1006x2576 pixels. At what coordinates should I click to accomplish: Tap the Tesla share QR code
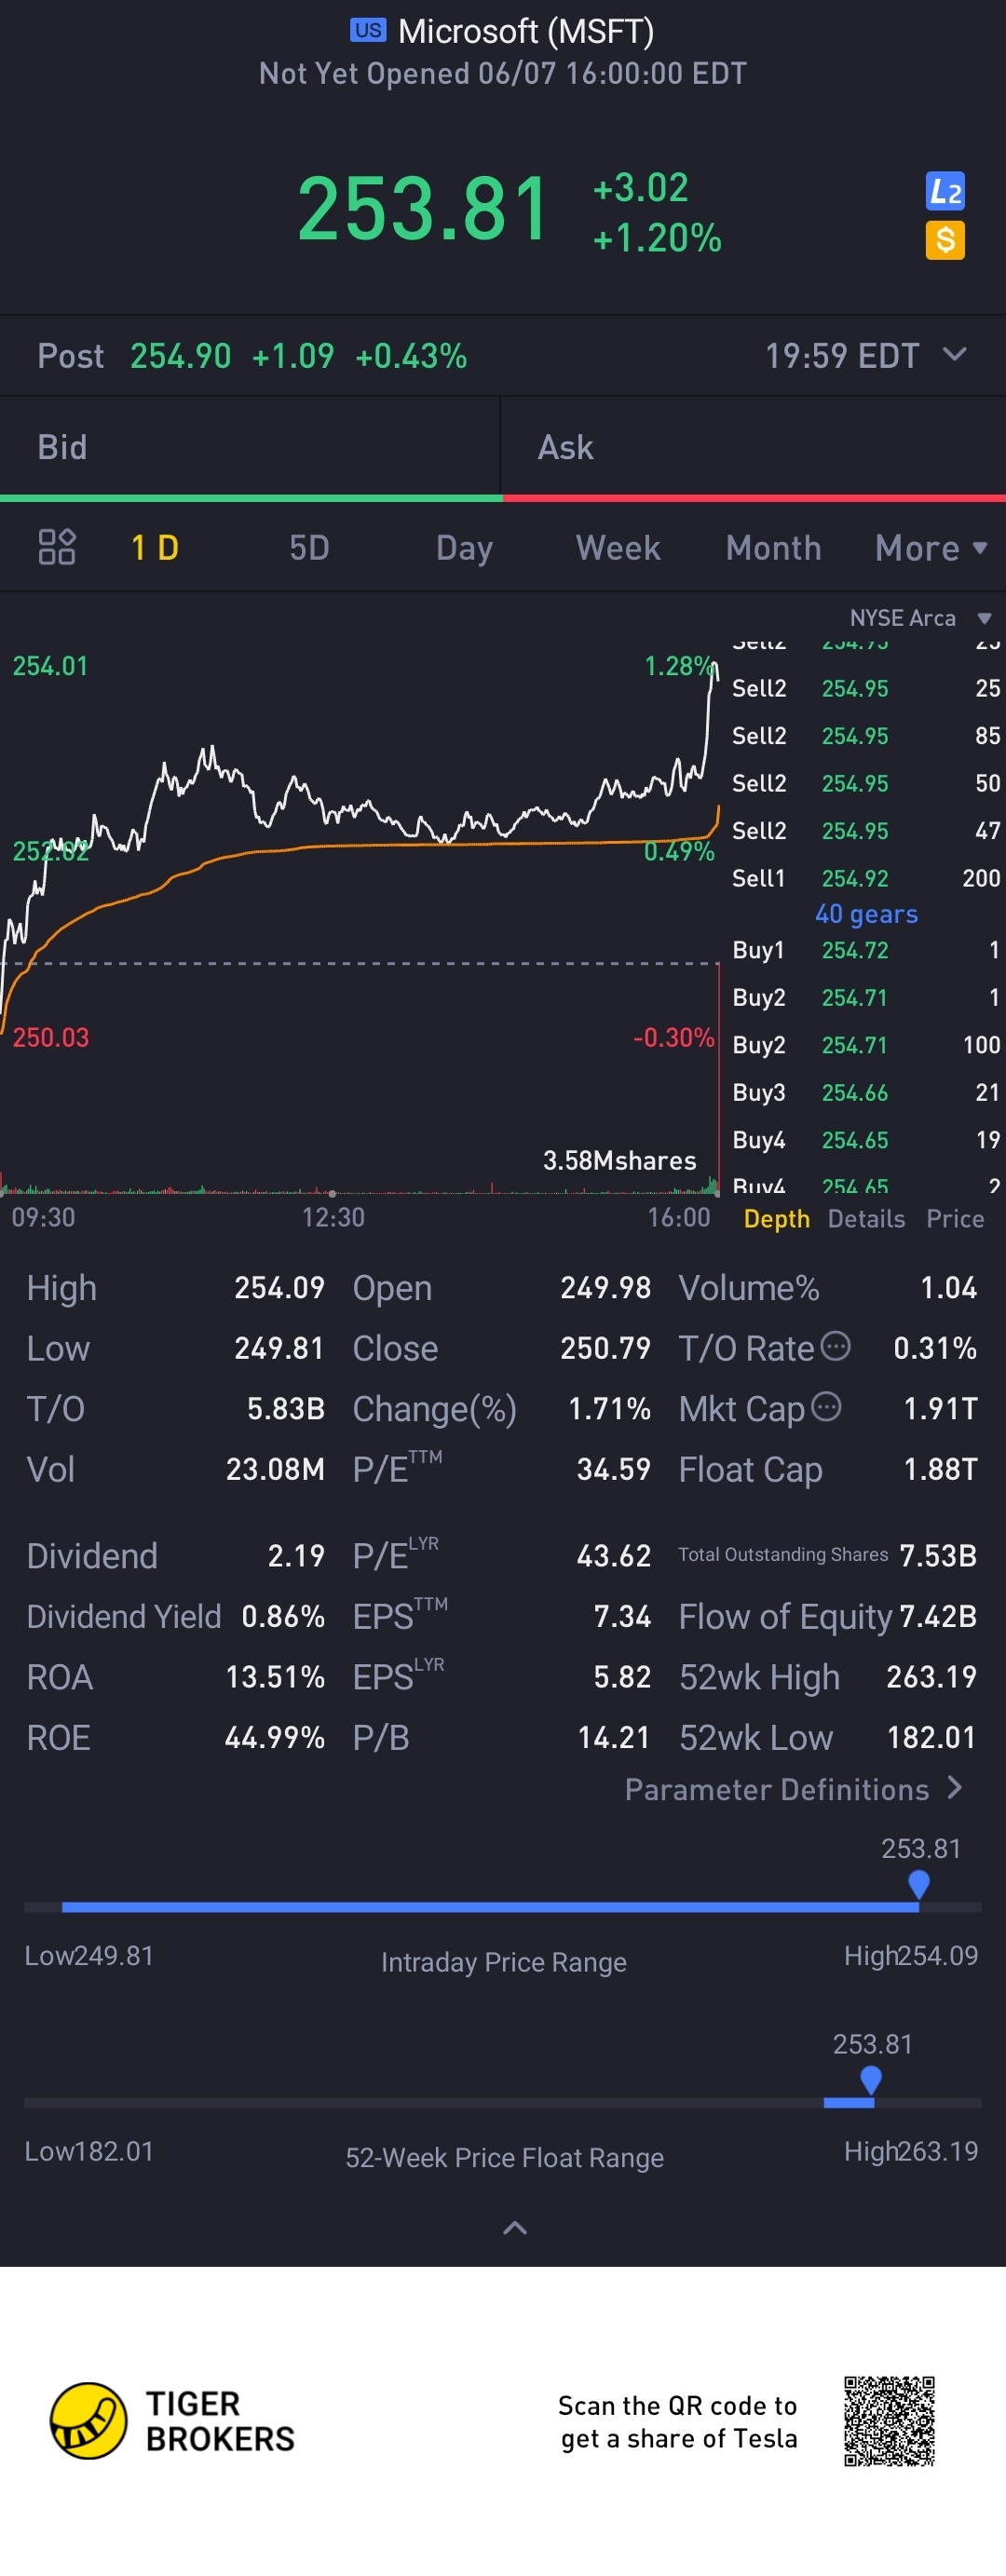(888, 2421)
